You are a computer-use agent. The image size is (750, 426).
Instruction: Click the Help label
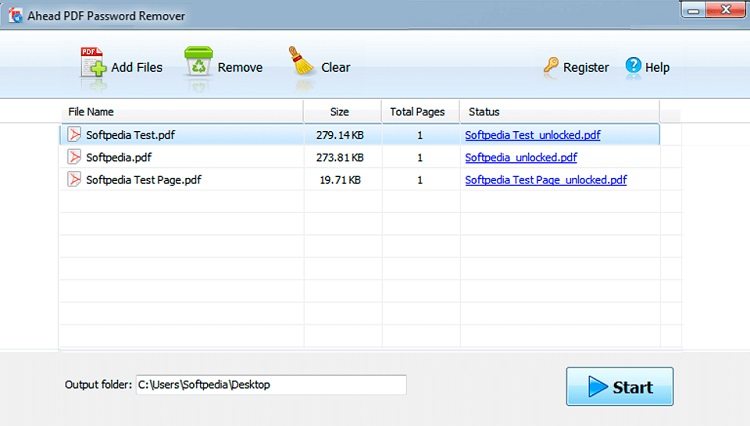coord(657,67)
